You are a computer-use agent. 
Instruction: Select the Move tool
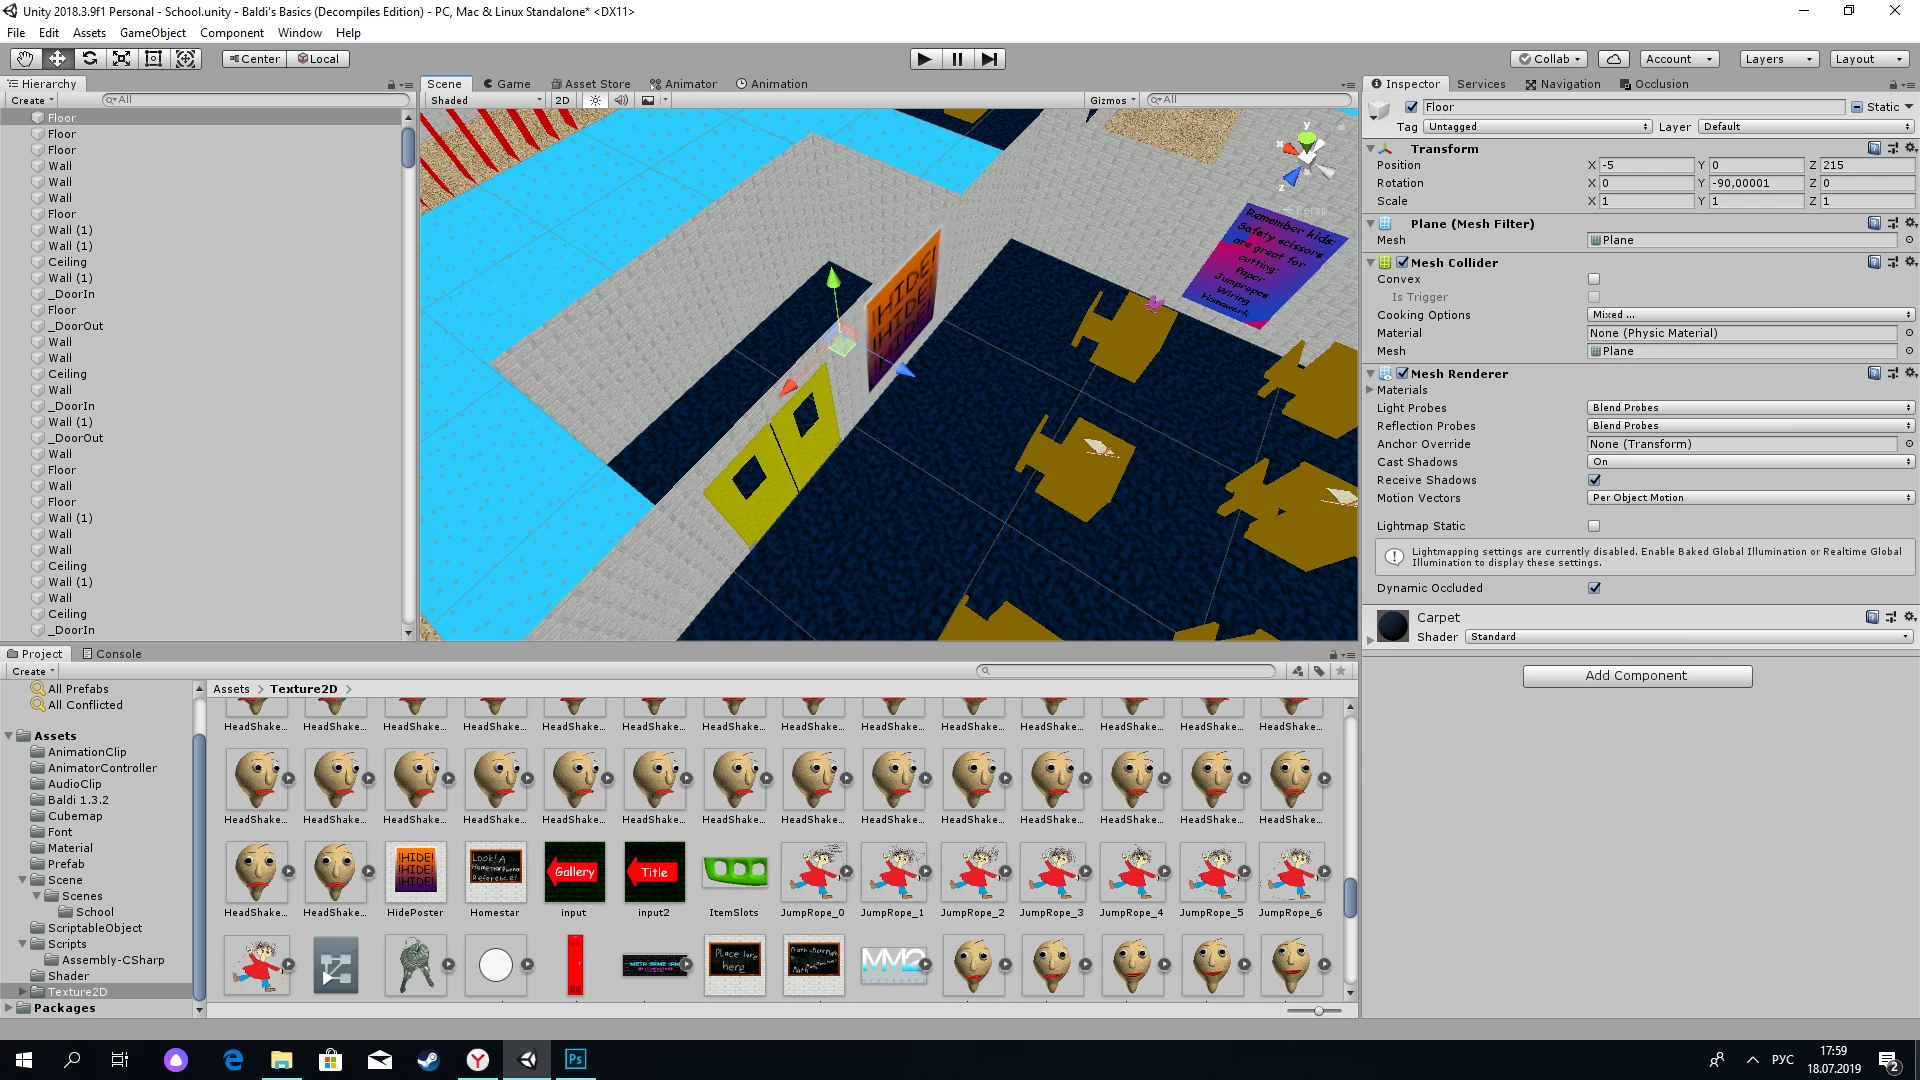57,59
